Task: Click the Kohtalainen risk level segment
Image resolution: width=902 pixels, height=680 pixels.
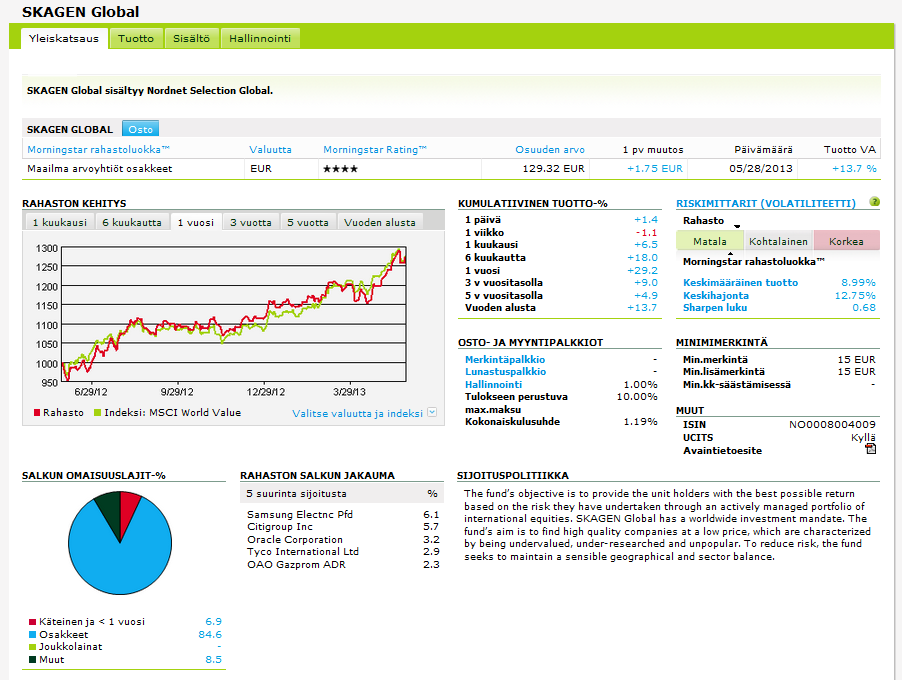Action: [778, 241]
